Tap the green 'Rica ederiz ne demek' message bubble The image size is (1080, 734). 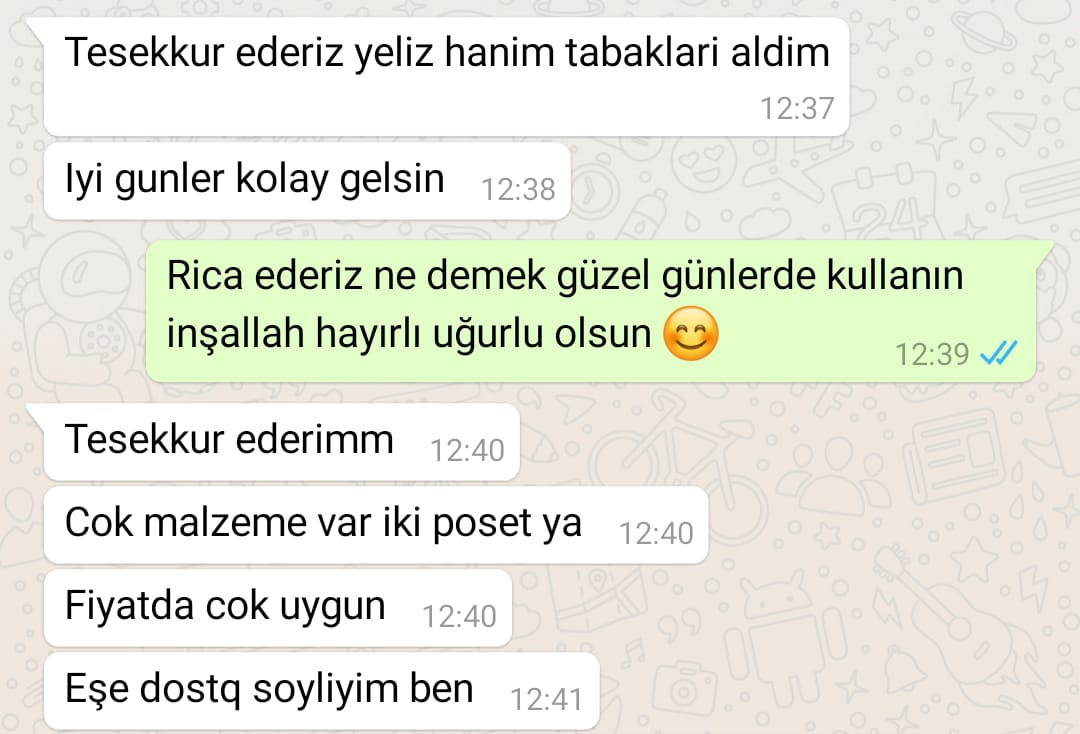pyautogui.click(x=591, y=311)
